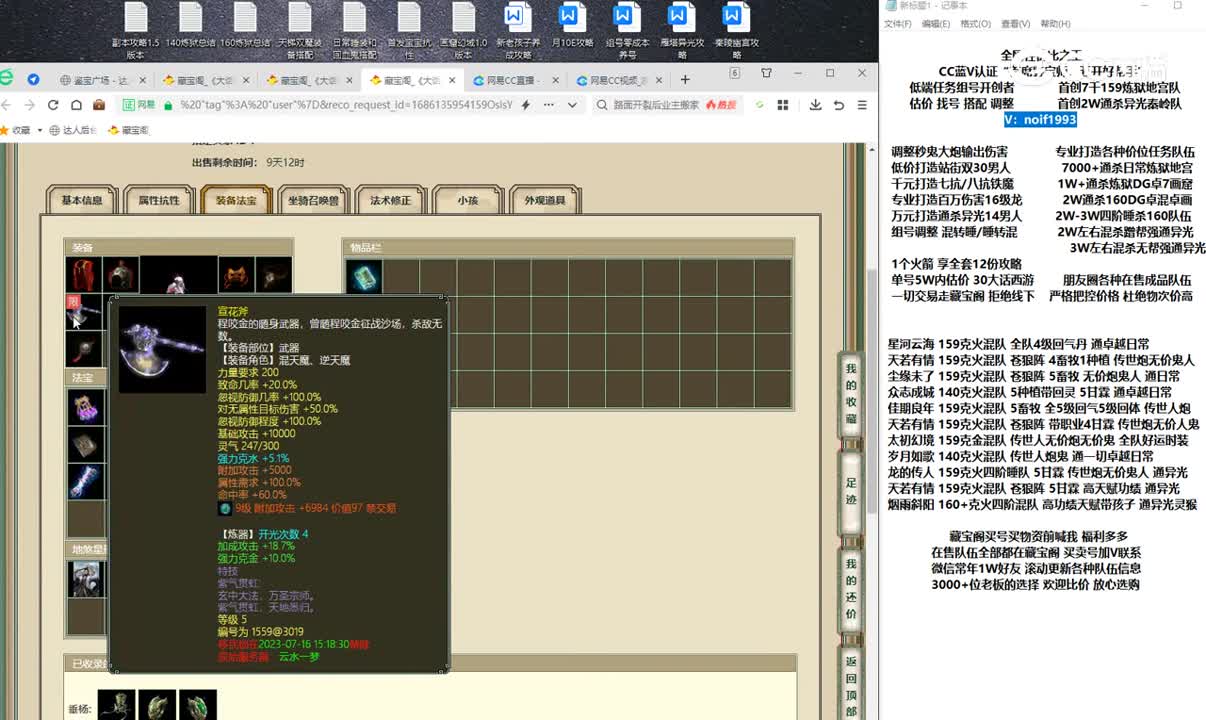The image size is (1206, 720).
Task: Select the 地煞星 character icon
Action: tap(85, 579)
